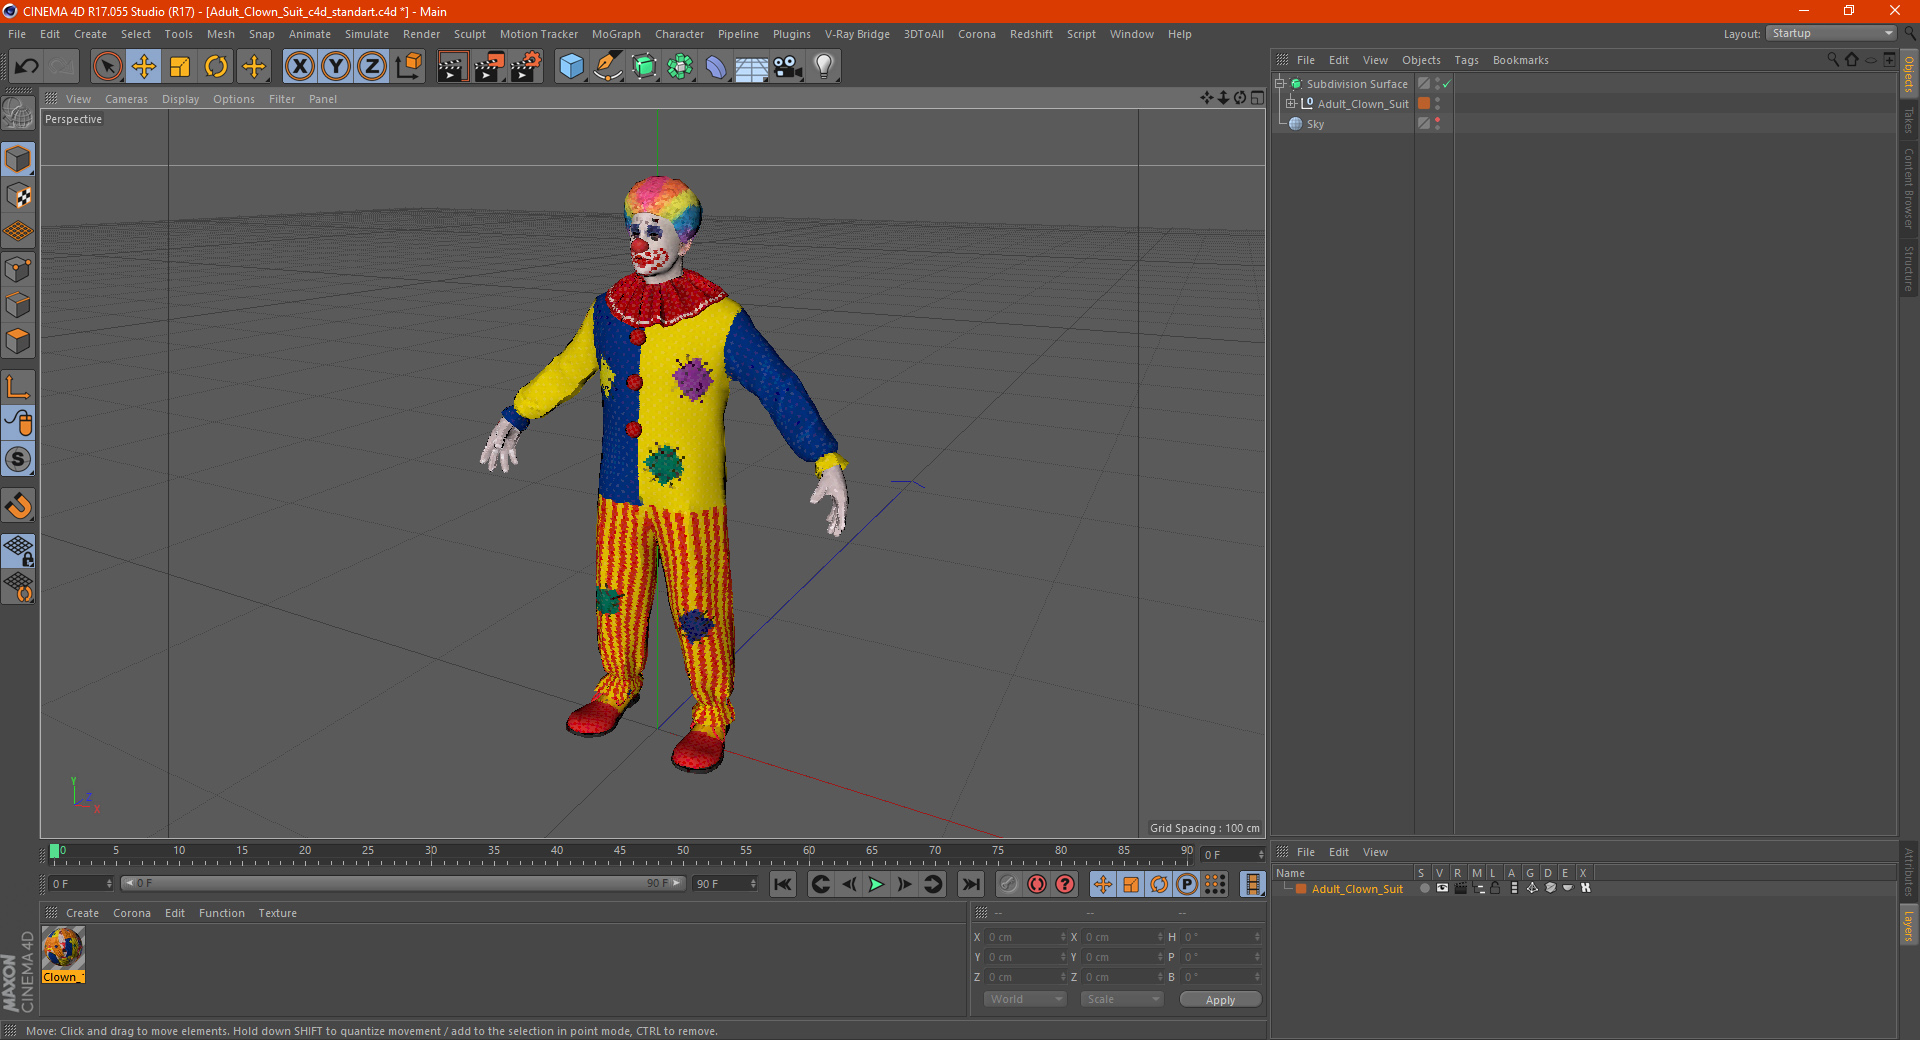Open the Floor environment icon
Image resolution: width=1920 pixels, height=1040 pixels.
click(752, 67)
